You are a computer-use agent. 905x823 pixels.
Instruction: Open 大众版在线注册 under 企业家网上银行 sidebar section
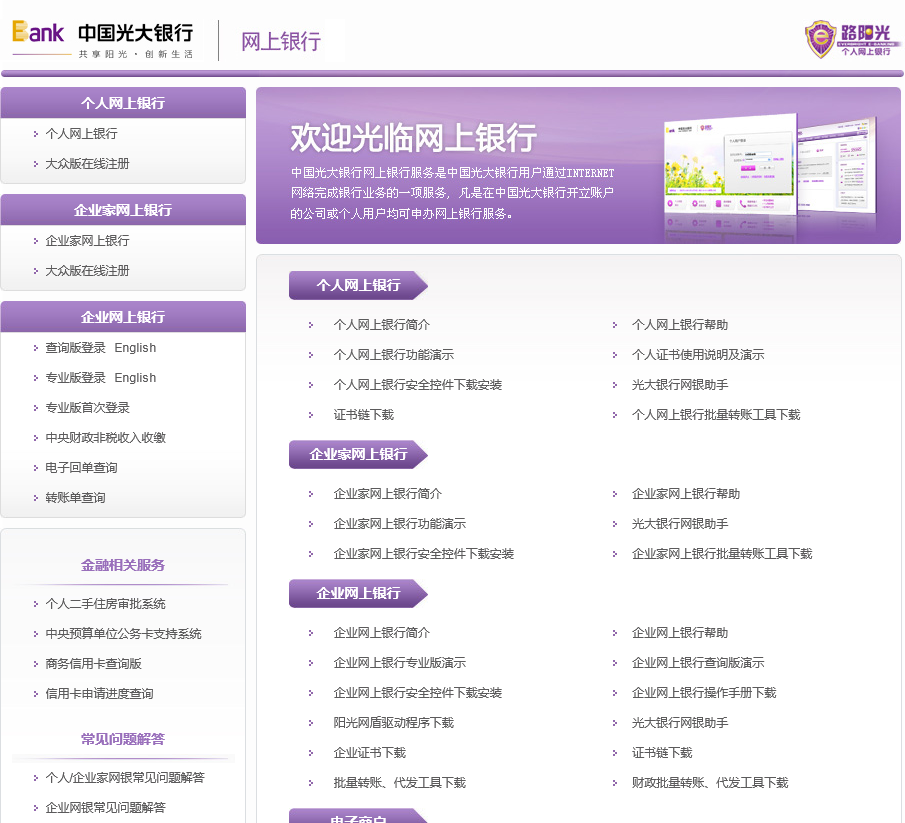[87, 271]
